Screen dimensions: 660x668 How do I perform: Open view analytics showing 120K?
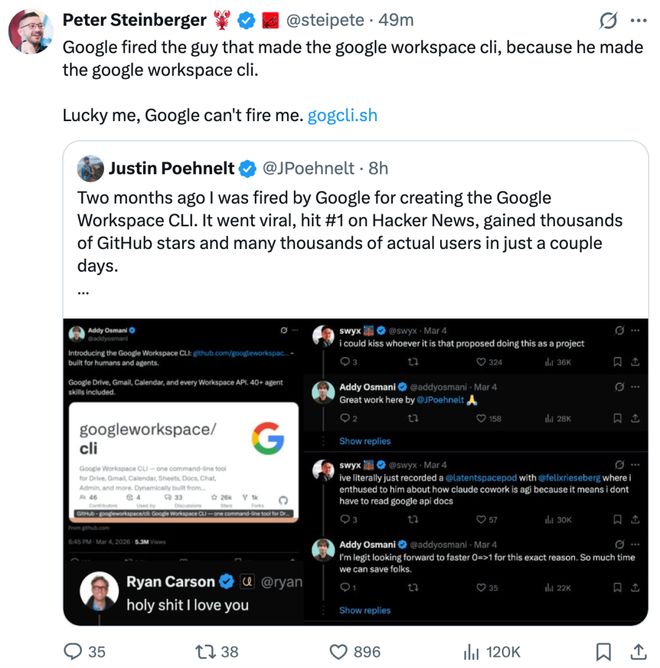click(492, 652)
